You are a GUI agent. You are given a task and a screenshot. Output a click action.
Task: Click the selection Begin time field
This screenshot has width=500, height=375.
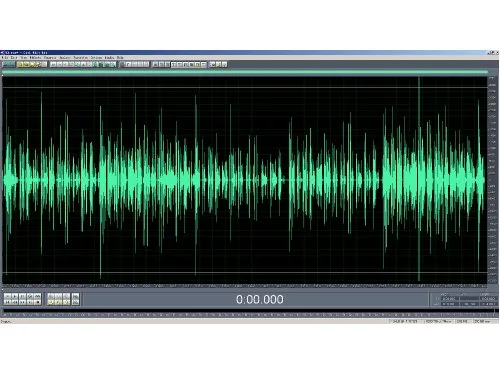click(x=449, y=299)
